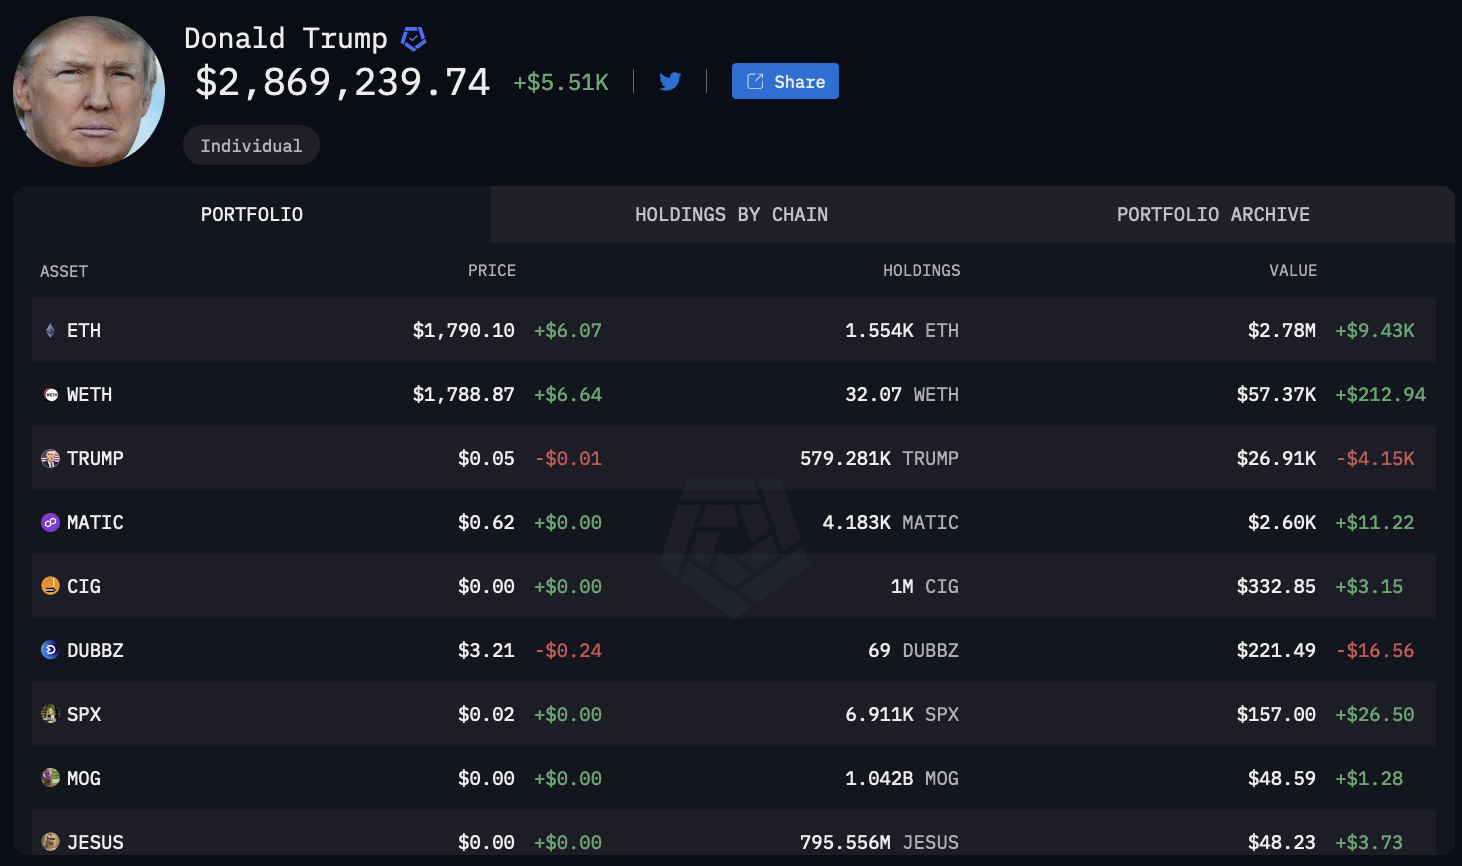Select the Portfolio tab
Viewport: 1462px width, 866px height.
point(252,214)
